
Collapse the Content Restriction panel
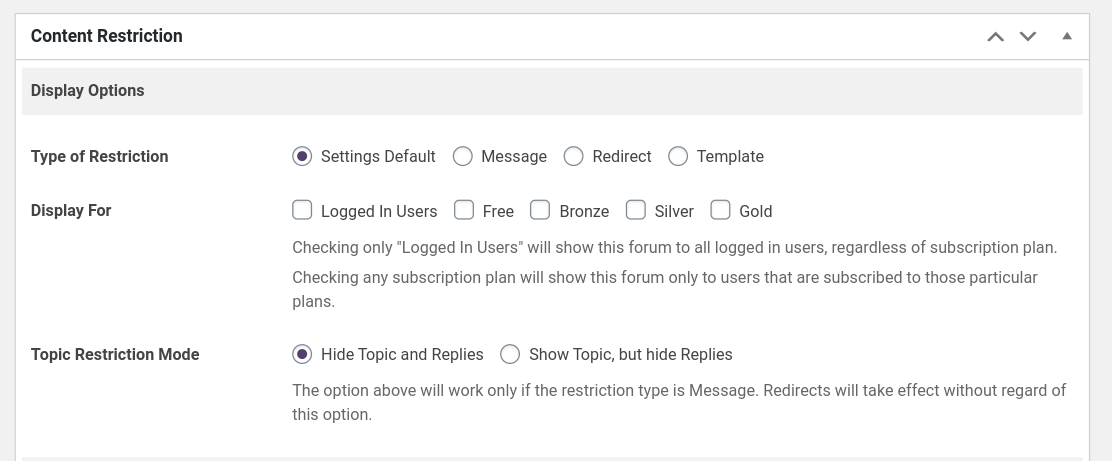[1067, 36]
